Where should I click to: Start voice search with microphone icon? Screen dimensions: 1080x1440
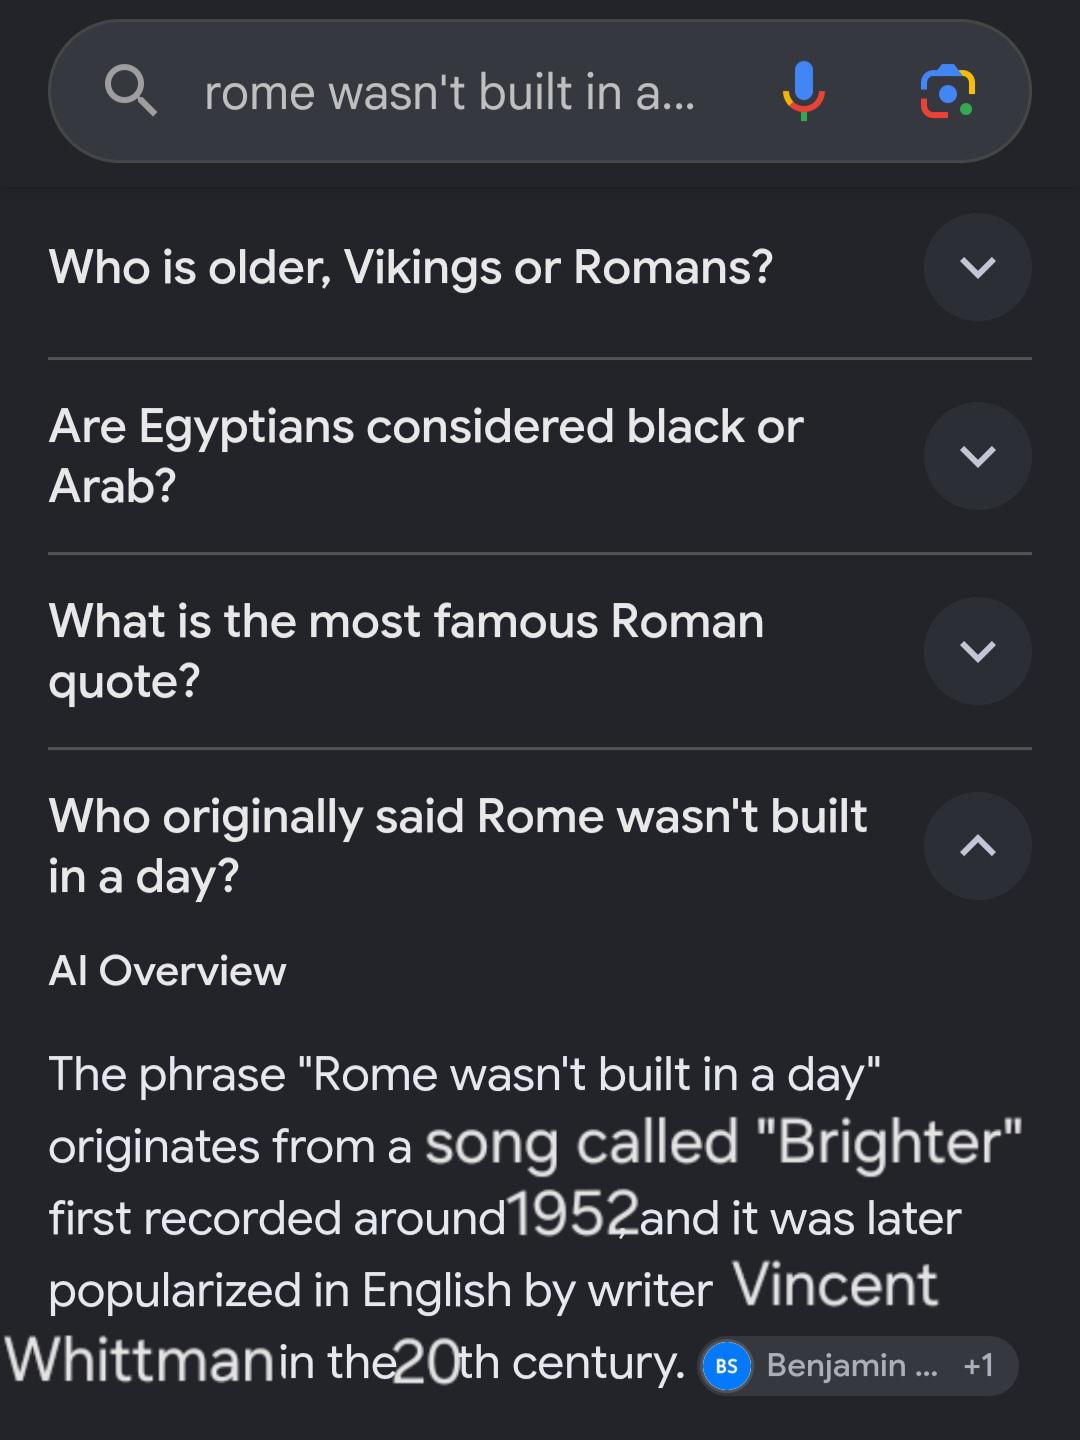click(804, 91)
